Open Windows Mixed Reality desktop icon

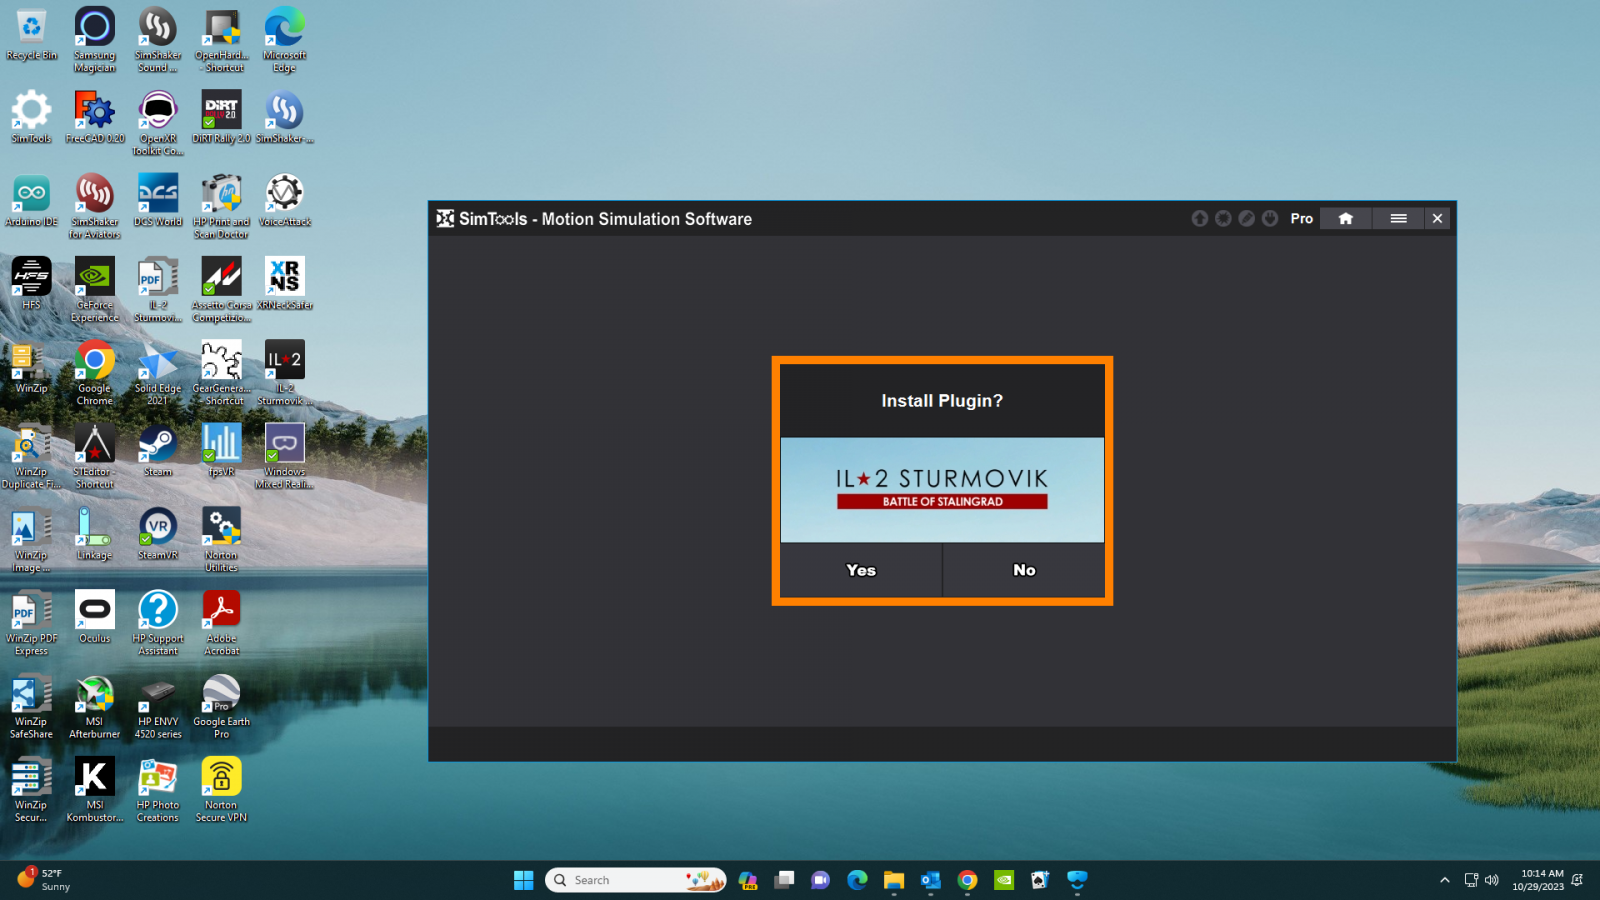(x=285, y=456)
